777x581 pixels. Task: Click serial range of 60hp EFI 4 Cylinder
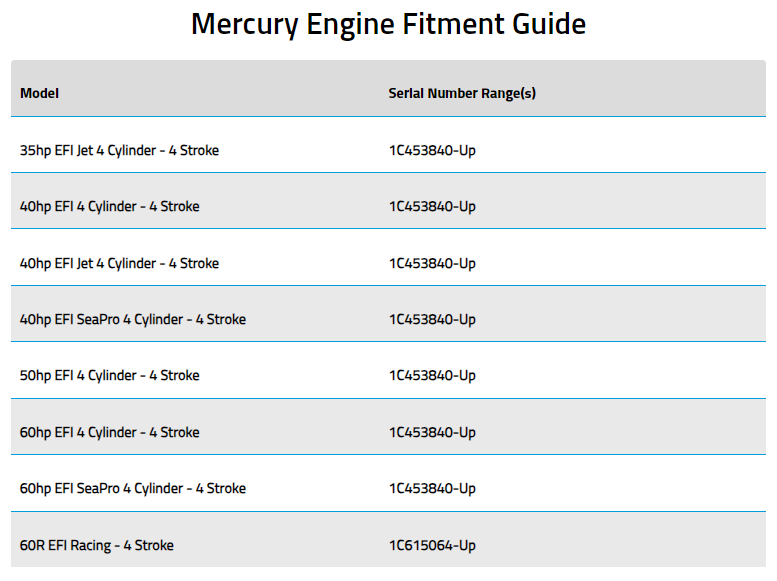click(432, 432)
